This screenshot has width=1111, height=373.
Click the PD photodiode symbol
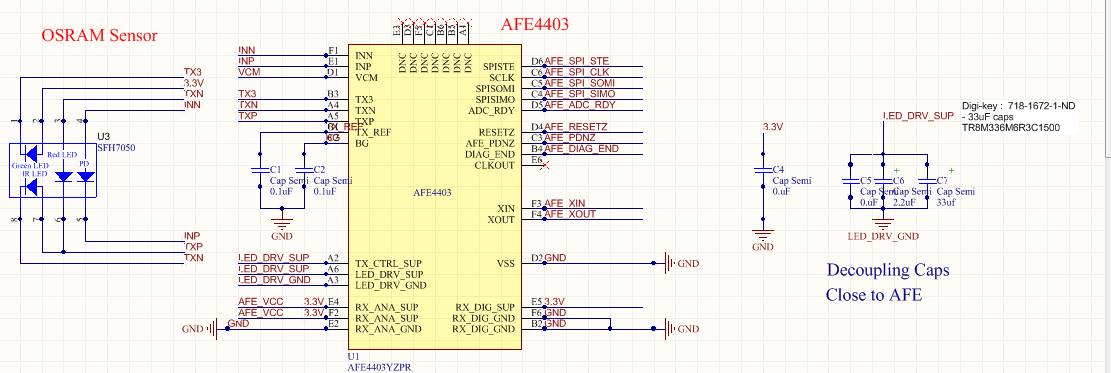[x=86, y=175]
